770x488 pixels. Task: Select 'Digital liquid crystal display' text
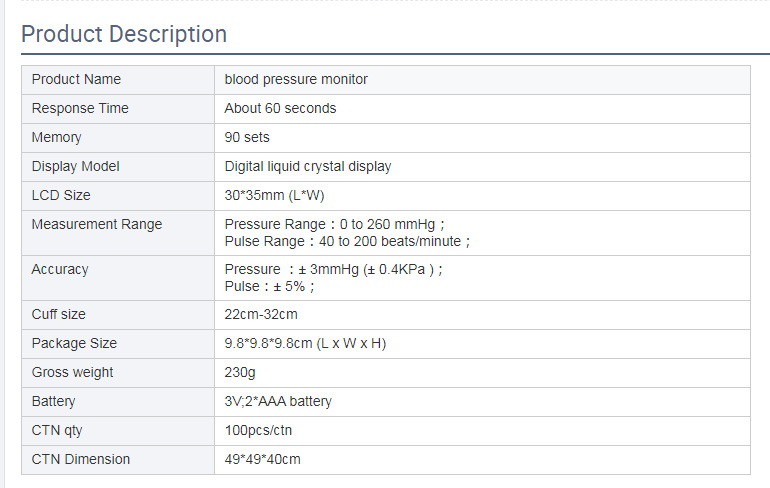(x=308, y=166)
